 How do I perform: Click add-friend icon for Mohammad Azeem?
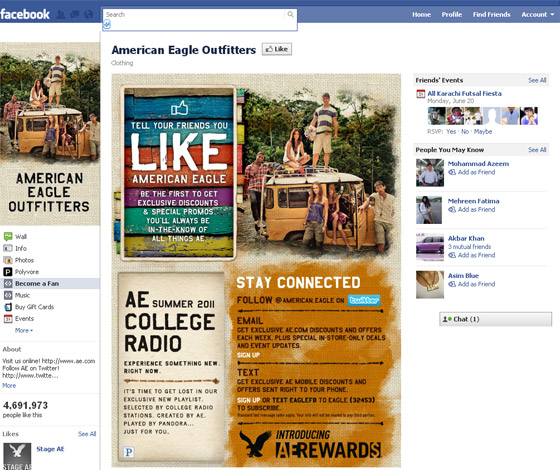click(x=452, y=172)
